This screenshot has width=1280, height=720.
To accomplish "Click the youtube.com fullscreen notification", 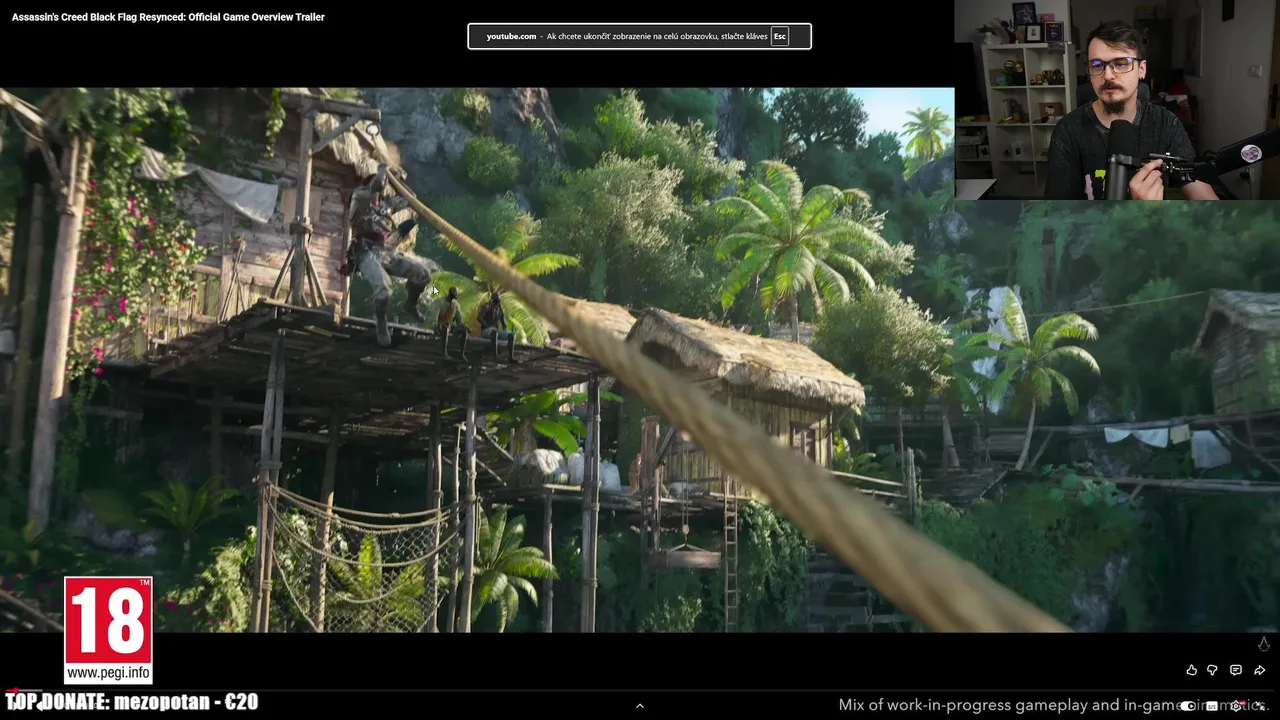I will click(x=640, y=36).
